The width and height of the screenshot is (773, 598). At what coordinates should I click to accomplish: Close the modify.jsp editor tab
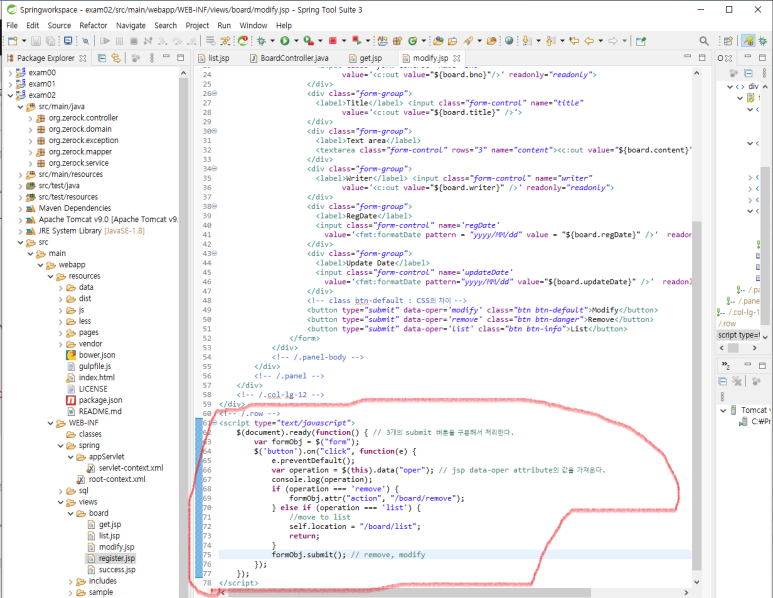tap(457, 58)
